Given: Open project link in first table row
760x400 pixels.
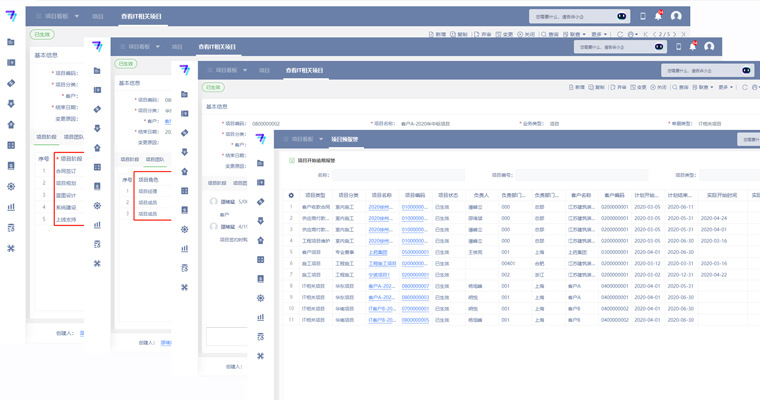Looking at the screenshot, I should pos(381,207).
